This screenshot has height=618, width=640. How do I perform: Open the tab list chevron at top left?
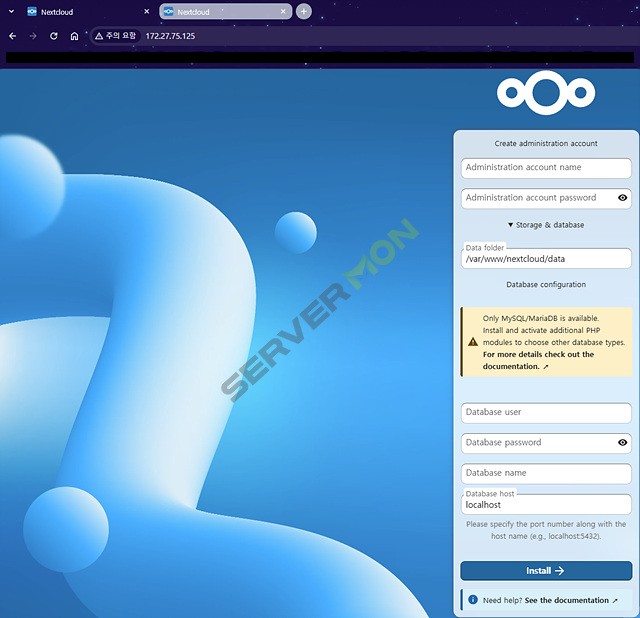click(x=11, y=11)
